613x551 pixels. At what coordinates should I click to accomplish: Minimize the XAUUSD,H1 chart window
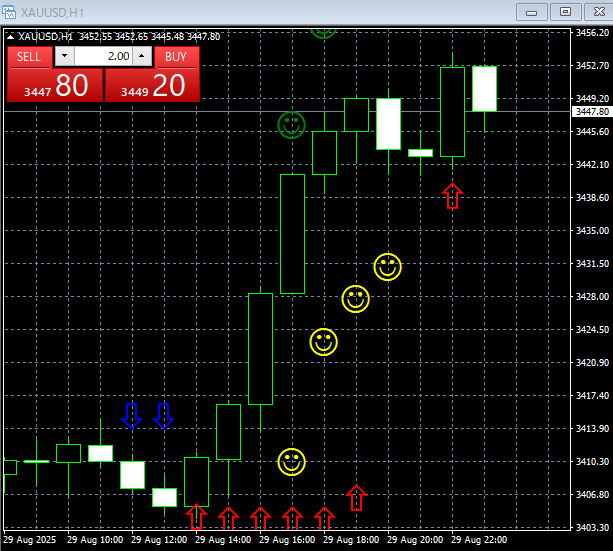(531, 13)
